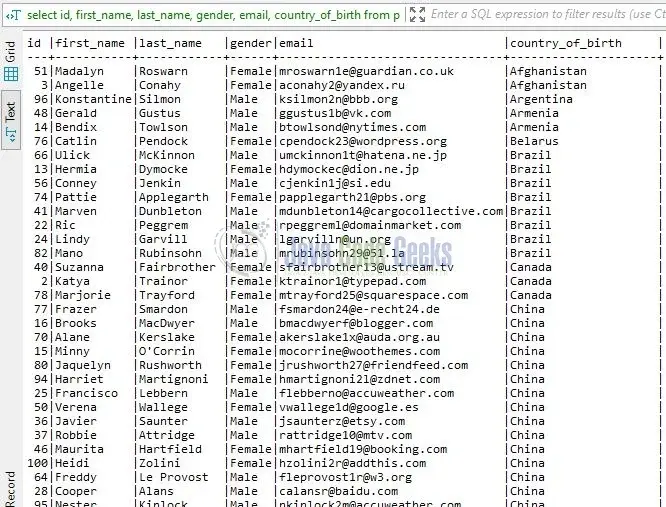Viewport: 666px width, 507px height.
Task: Click Female in Pattie's row
Action: point(251,197)
